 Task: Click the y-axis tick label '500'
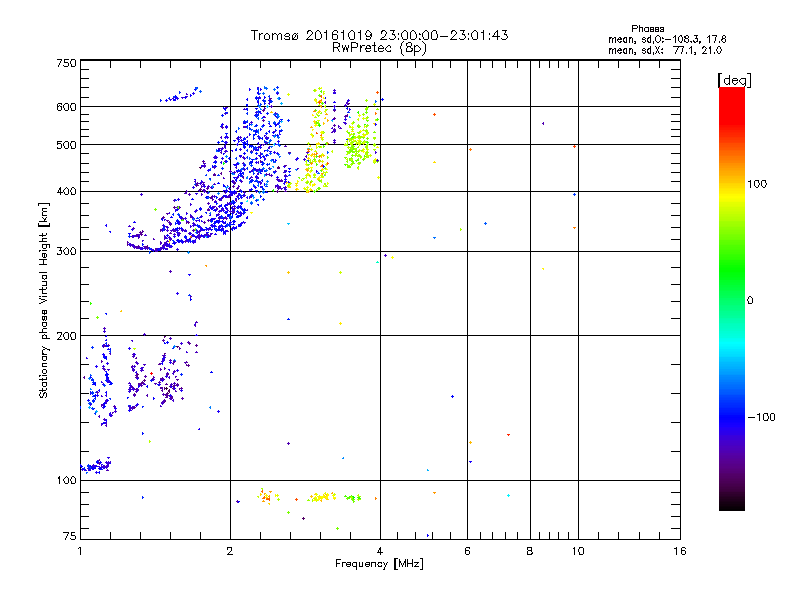[x=66, y=145]
